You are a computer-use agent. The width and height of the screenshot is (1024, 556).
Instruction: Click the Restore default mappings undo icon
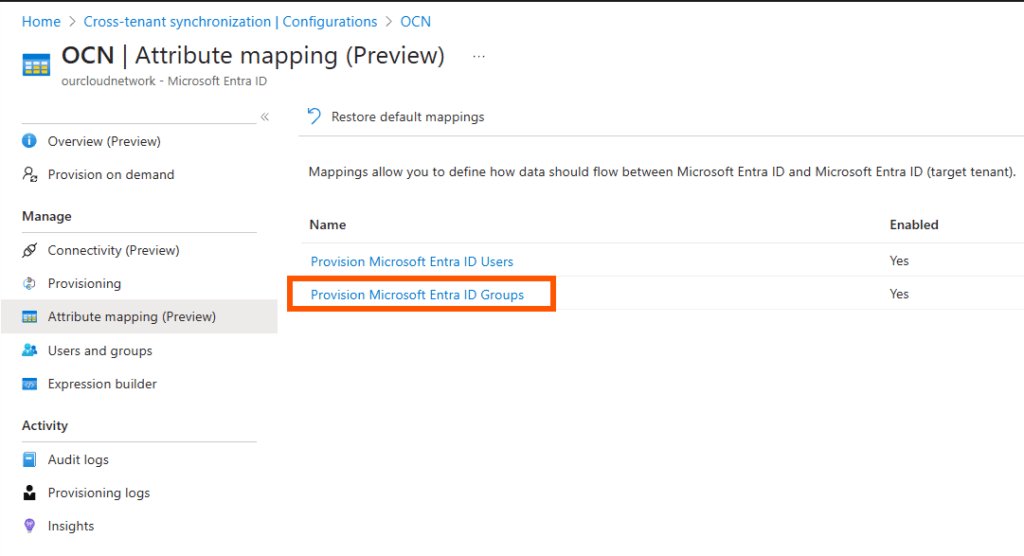coord(314,116)
